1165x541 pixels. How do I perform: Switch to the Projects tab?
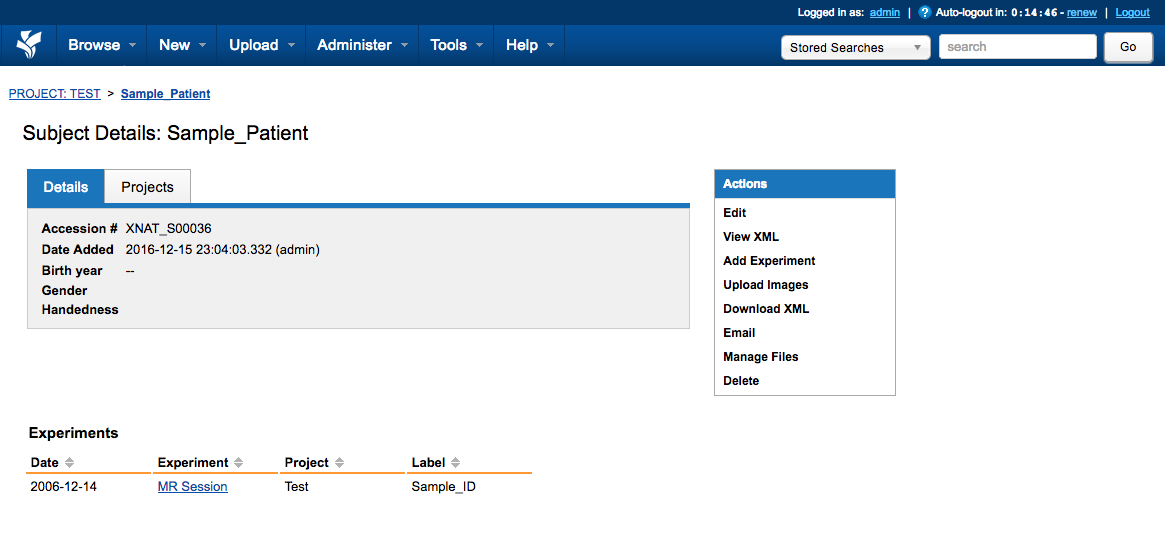tap(147, 187)
